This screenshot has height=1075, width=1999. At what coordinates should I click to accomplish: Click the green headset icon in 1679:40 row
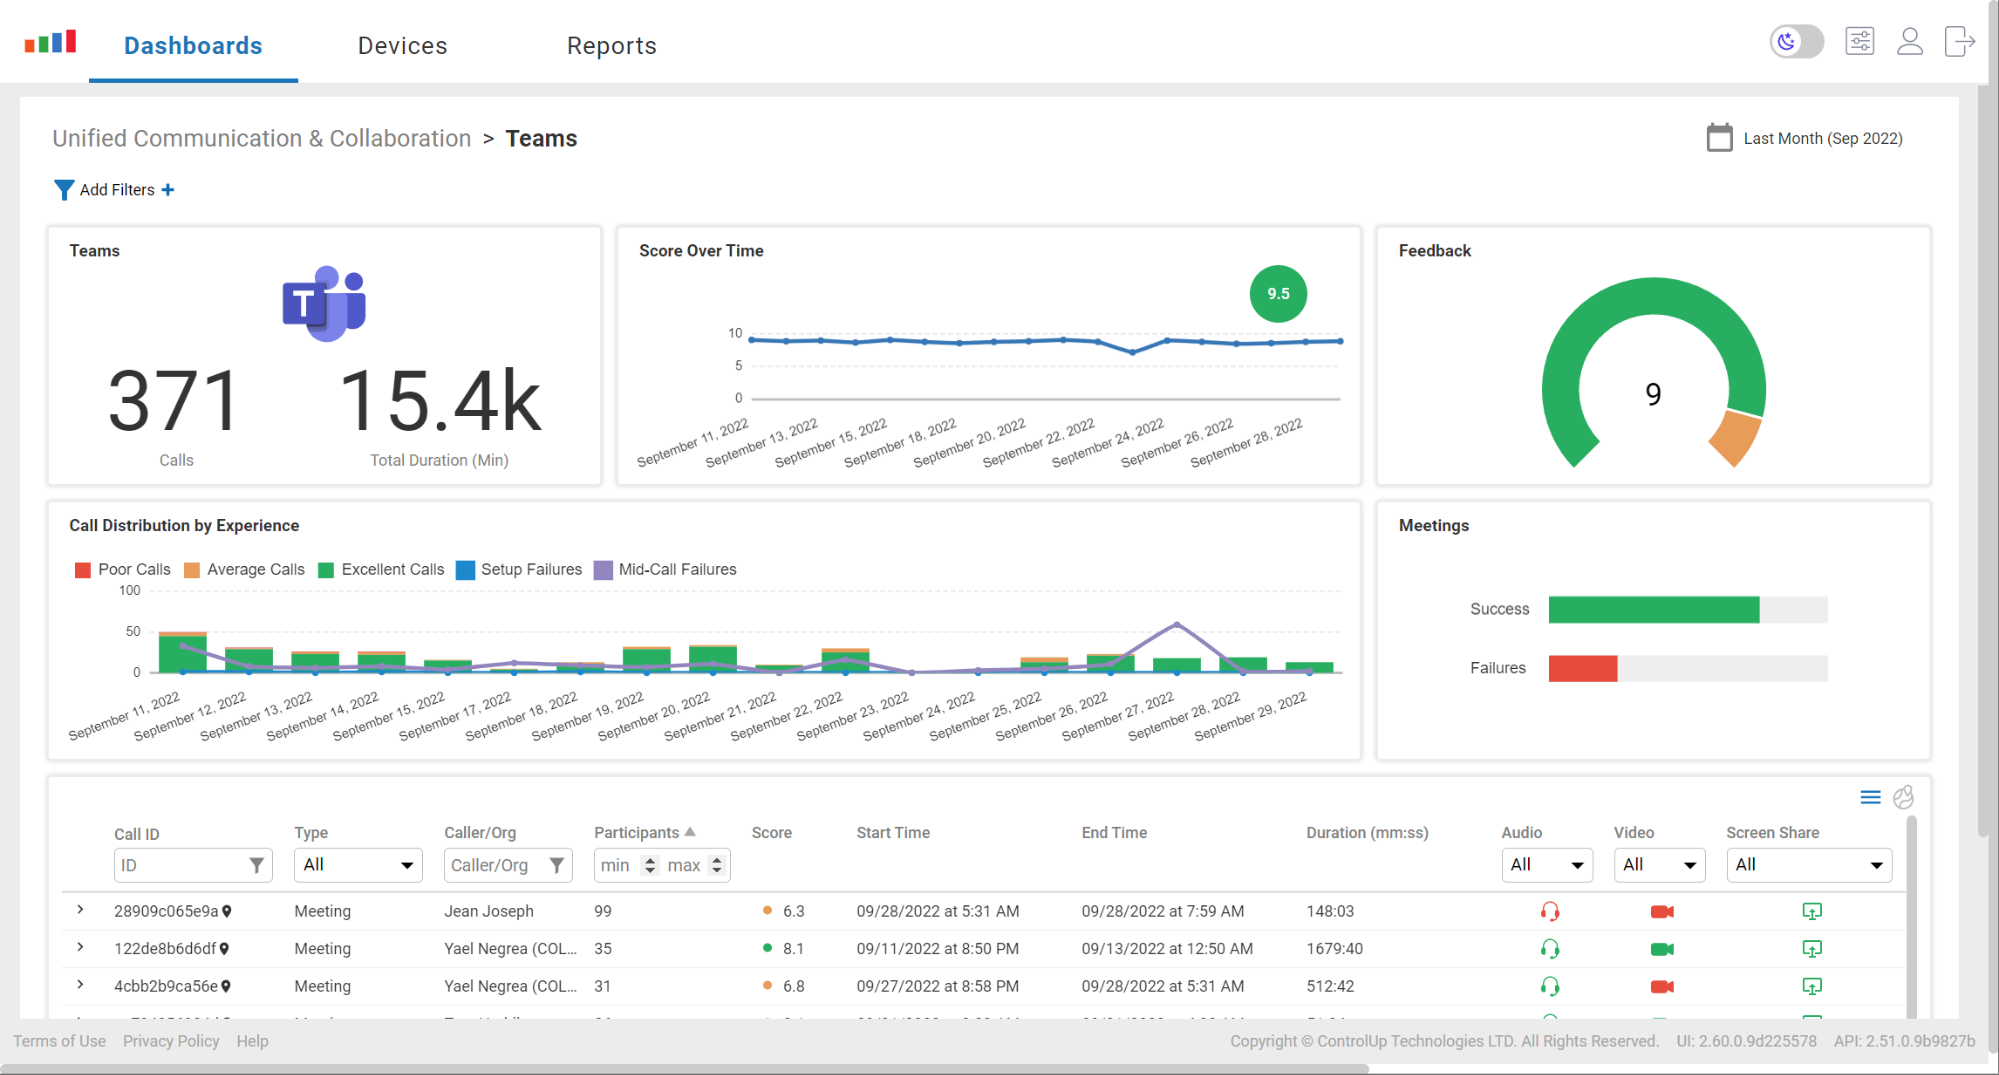point(1549,949)
